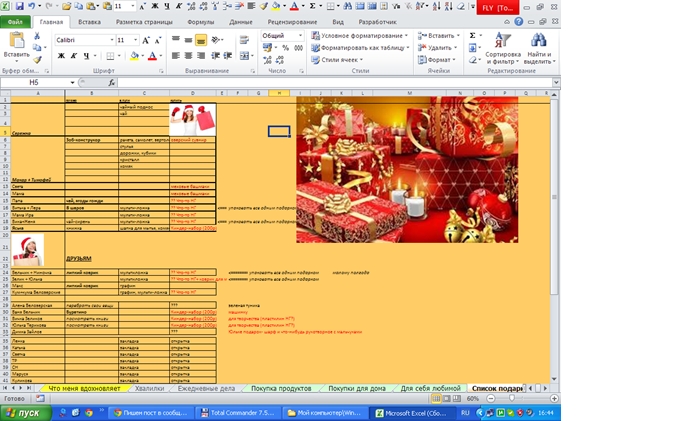Viewport: 692px width, 421px height.
Task: Click the fill color bucket icon
Action: (134, 56)
